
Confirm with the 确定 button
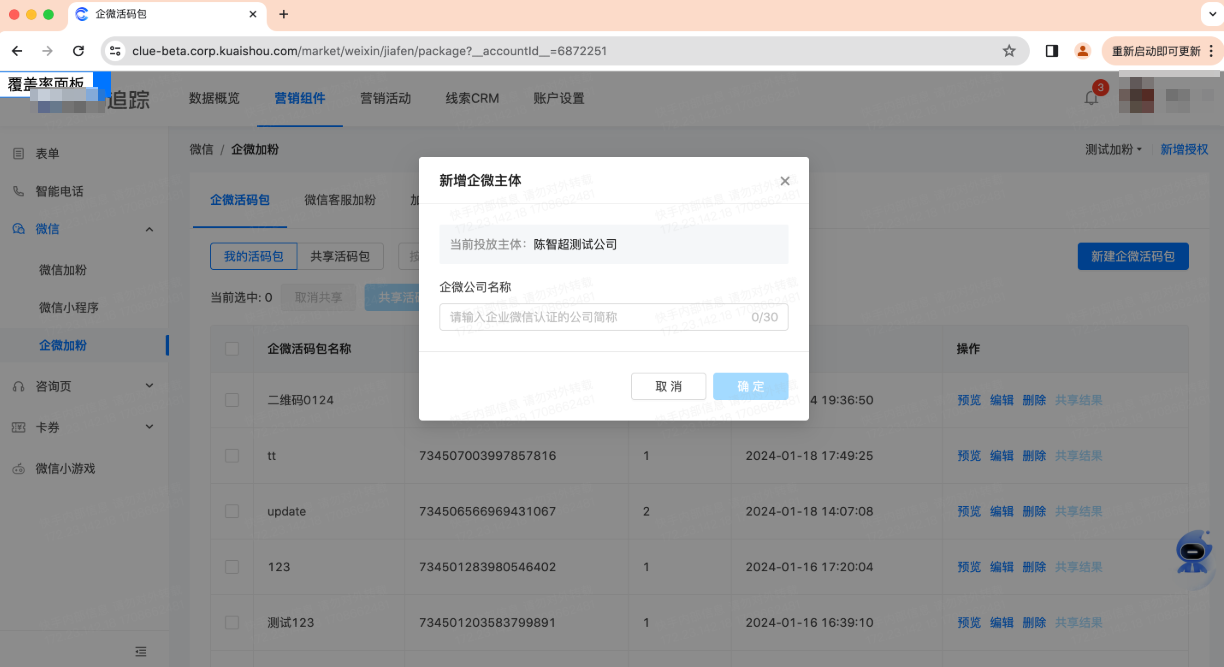click(x=750, y=386)
